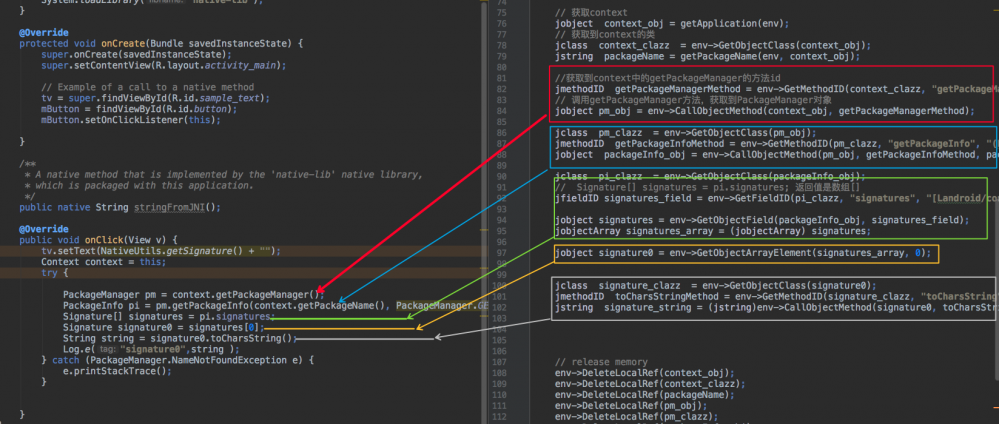
Task: Click 'Signature signature0 = signatures[0];' line
Action: point(162,327)
